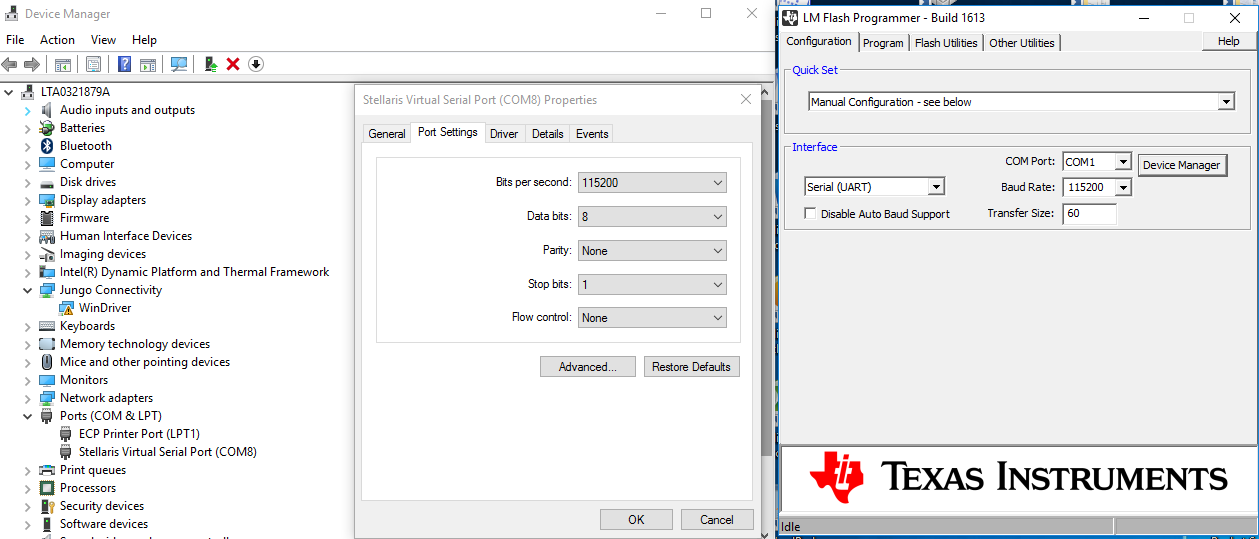Switch to the Program tab in LM Flash Programmer
This screenshot has height=539, width=1259.
[883, 43]
